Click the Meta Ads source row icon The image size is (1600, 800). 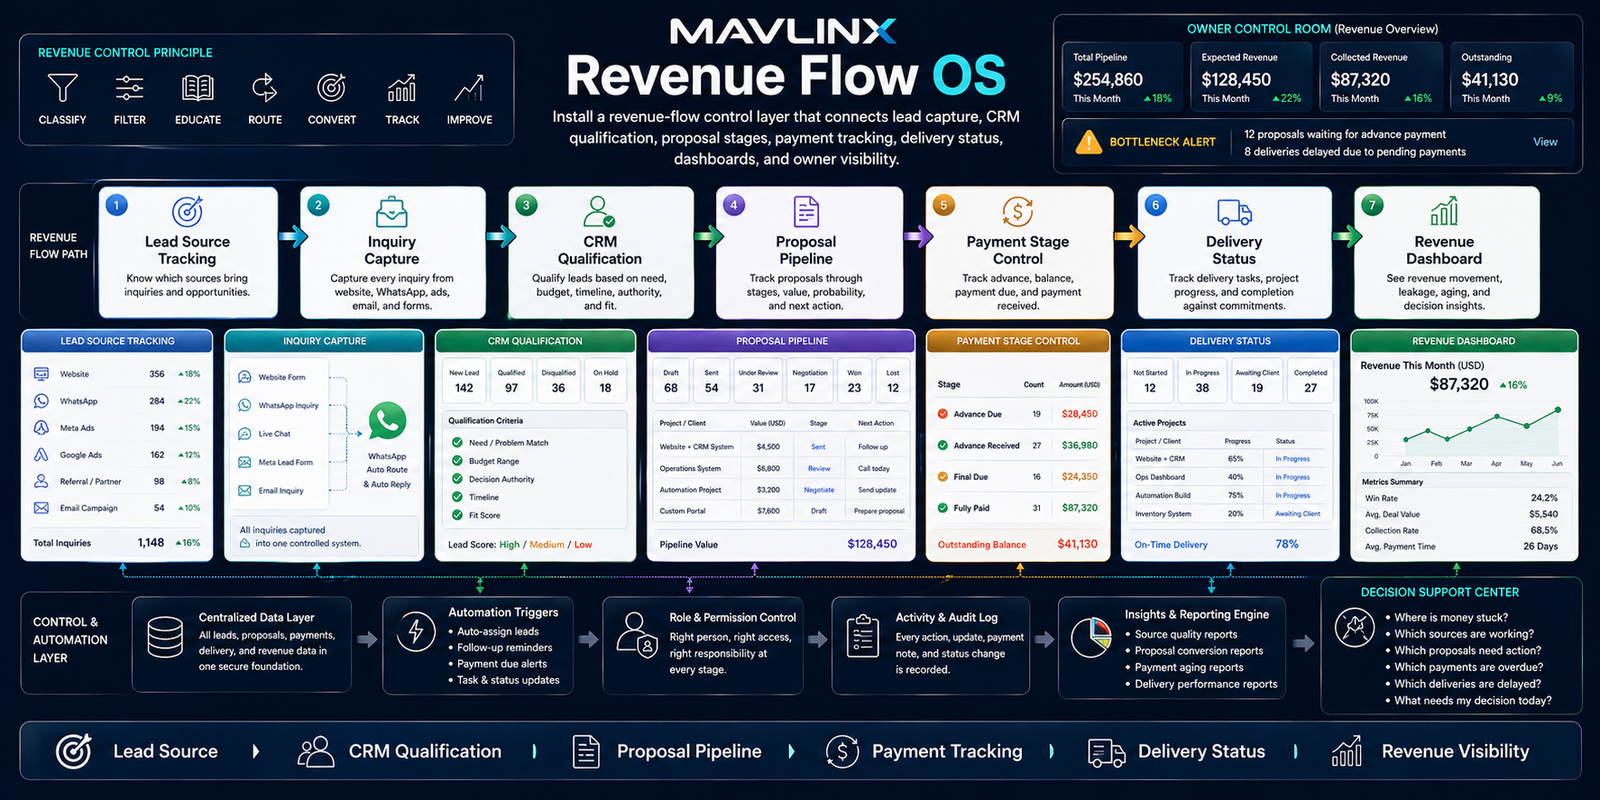click(41, 427)
